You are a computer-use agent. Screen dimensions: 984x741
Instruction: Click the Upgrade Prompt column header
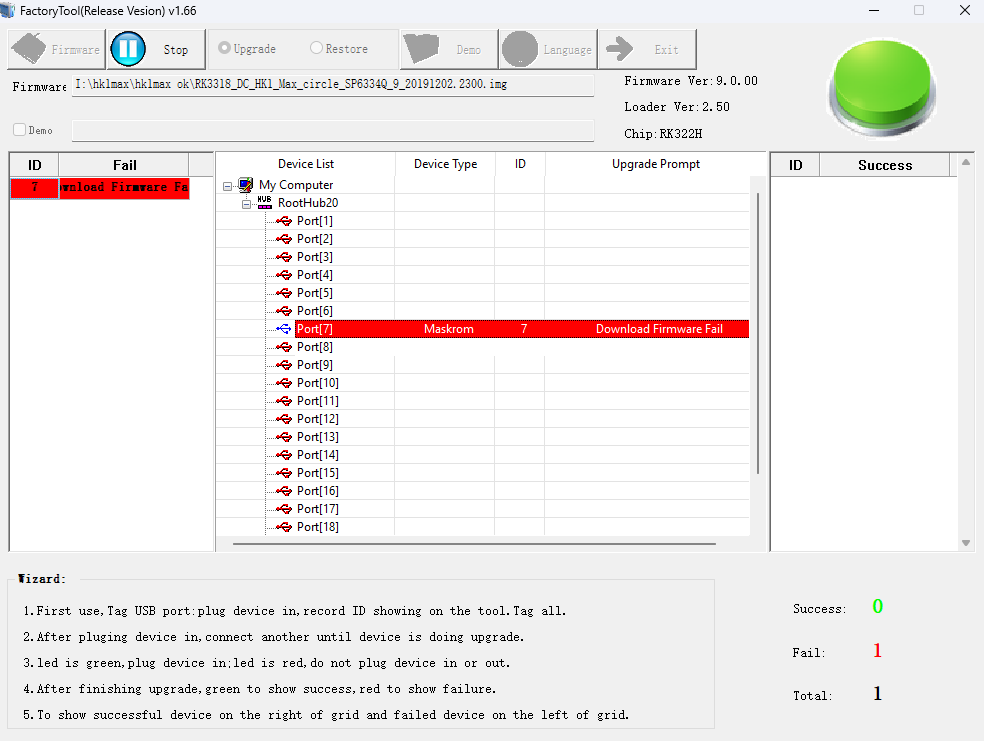655,164
